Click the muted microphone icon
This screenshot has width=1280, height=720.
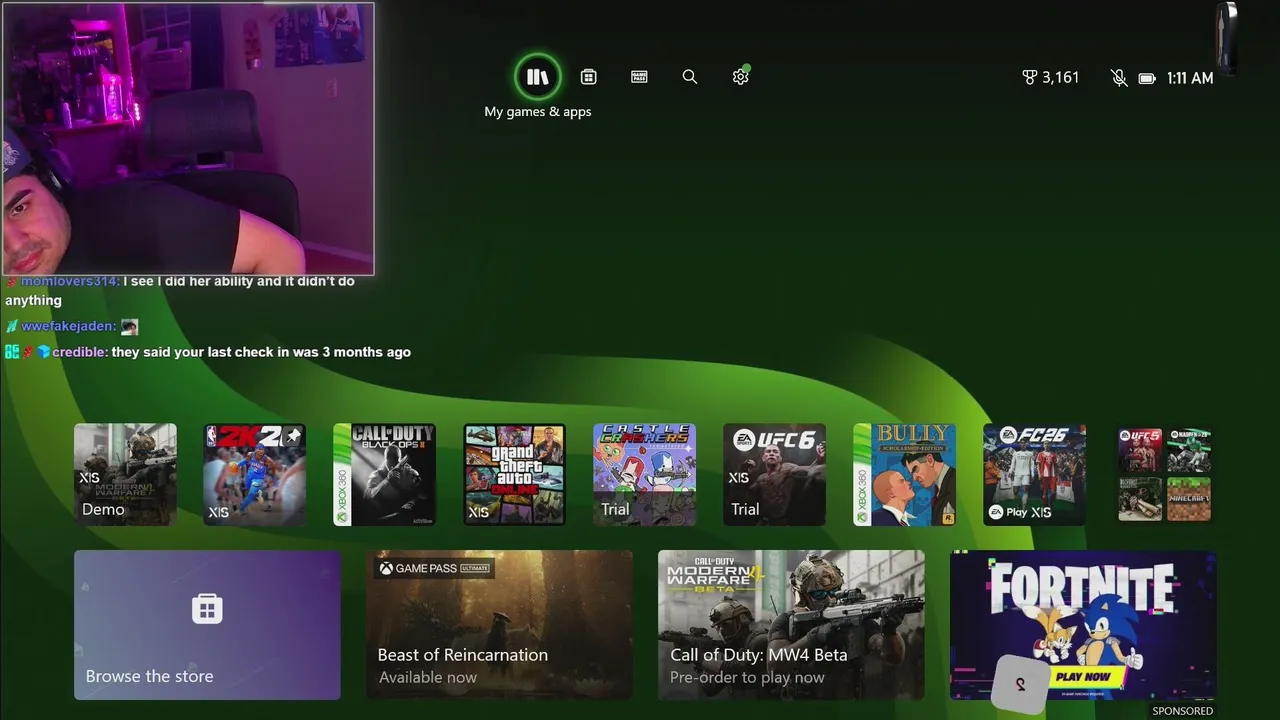(1119, 77)
